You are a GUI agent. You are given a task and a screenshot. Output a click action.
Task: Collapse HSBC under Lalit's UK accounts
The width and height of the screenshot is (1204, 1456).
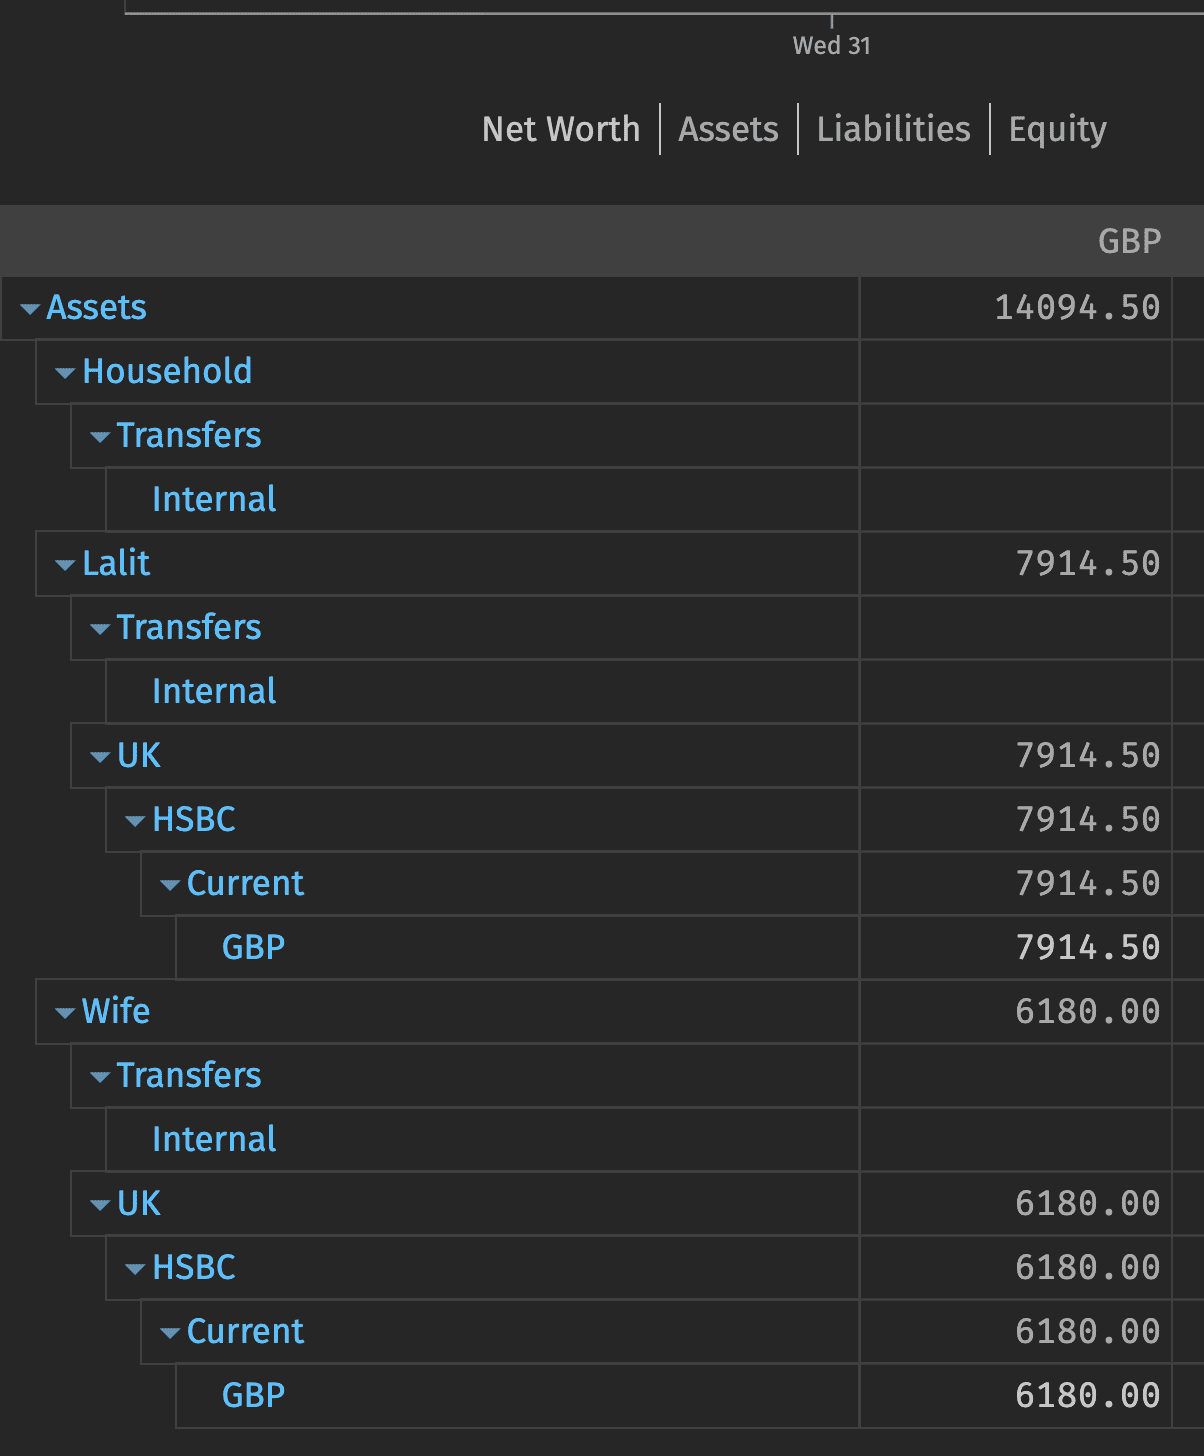tap(134, 820)
